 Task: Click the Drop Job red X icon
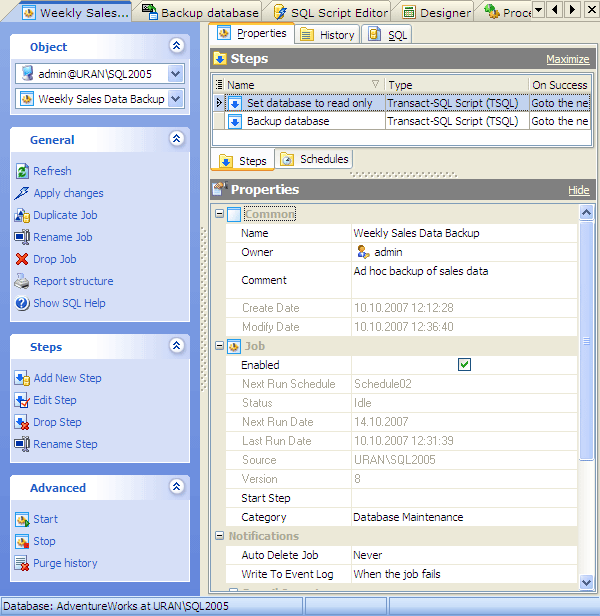(23, 259)
